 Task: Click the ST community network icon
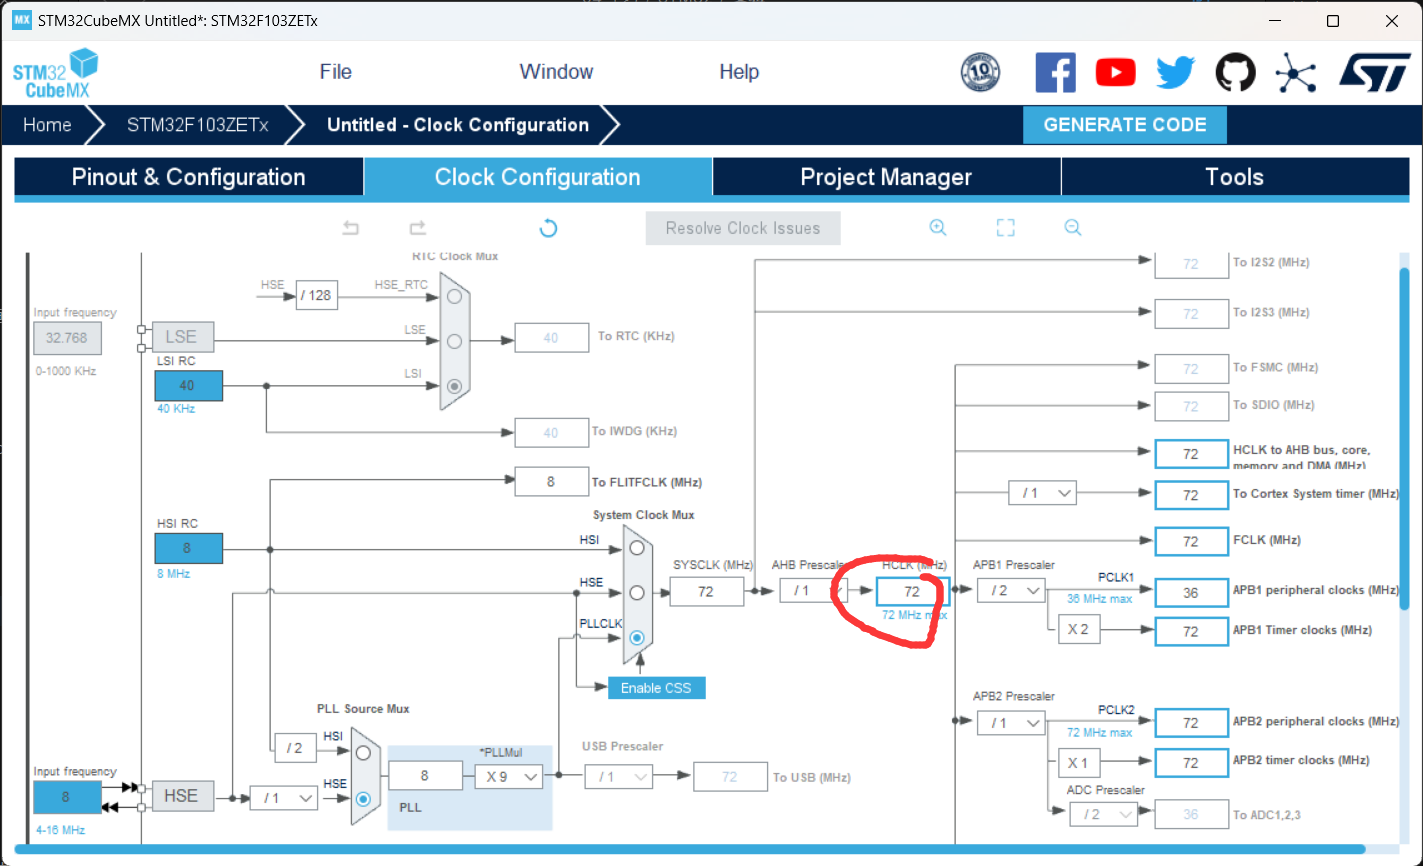[x=1296, y=72]
